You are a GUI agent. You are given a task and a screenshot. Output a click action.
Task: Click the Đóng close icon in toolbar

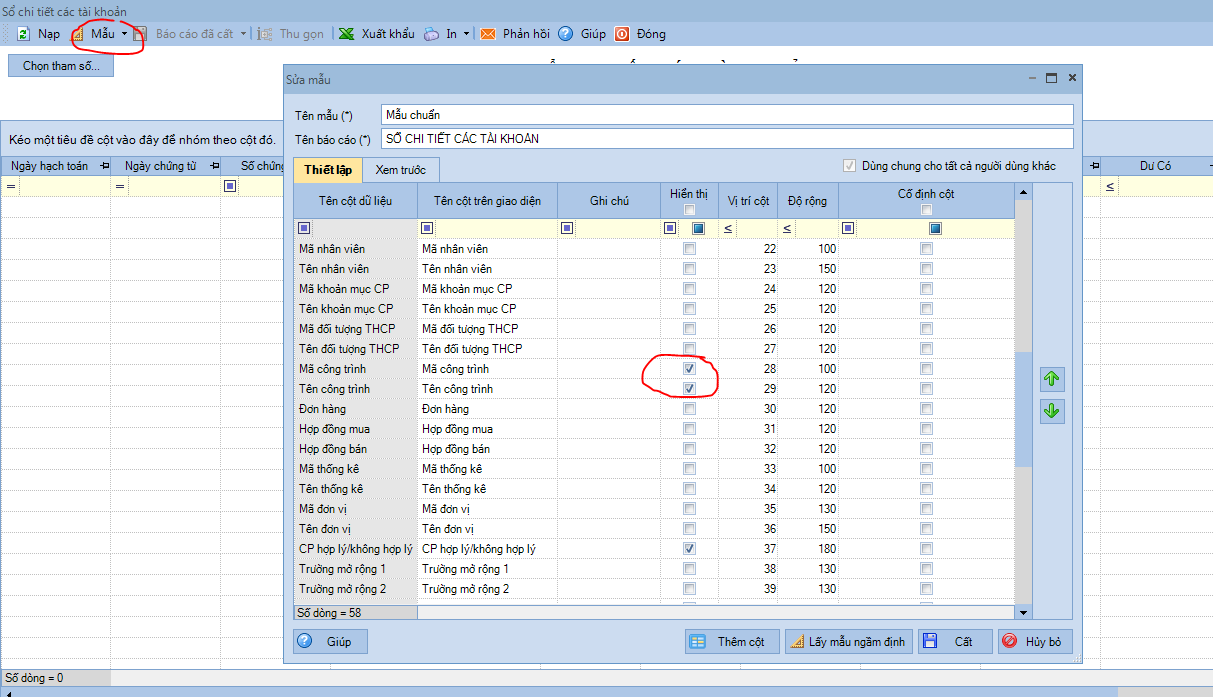pyautogui.click(x=622, y=34)
